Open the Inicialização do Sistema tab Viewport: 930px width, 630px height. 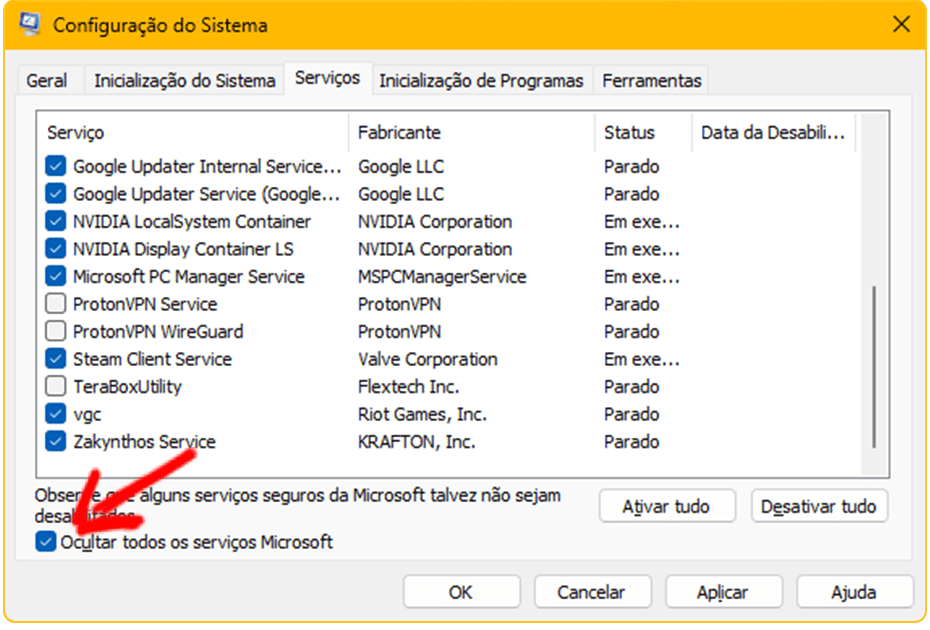(x=184, y=81)
